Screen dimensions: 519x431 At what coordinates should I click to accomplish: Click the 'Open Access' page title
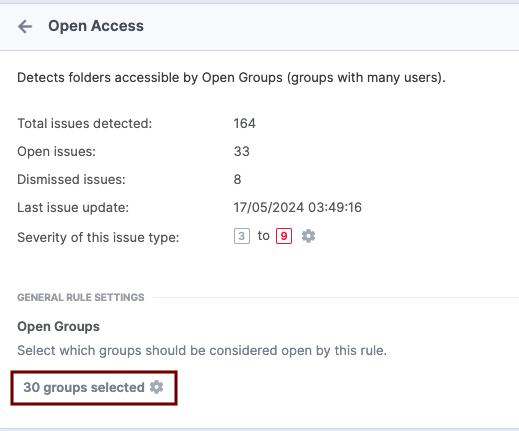coord(96,26)
